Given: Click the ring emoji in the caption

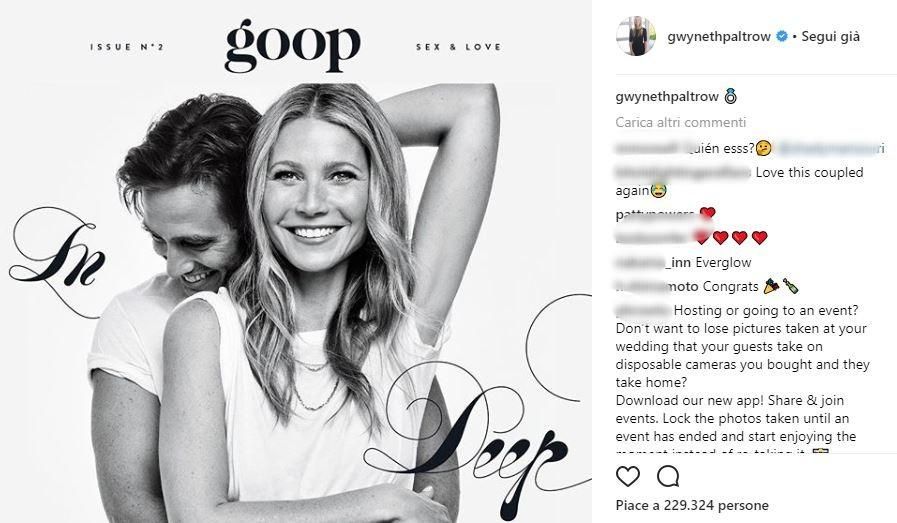Looking at the screenshot, I should pyautogui.click(x=731, y=97).
